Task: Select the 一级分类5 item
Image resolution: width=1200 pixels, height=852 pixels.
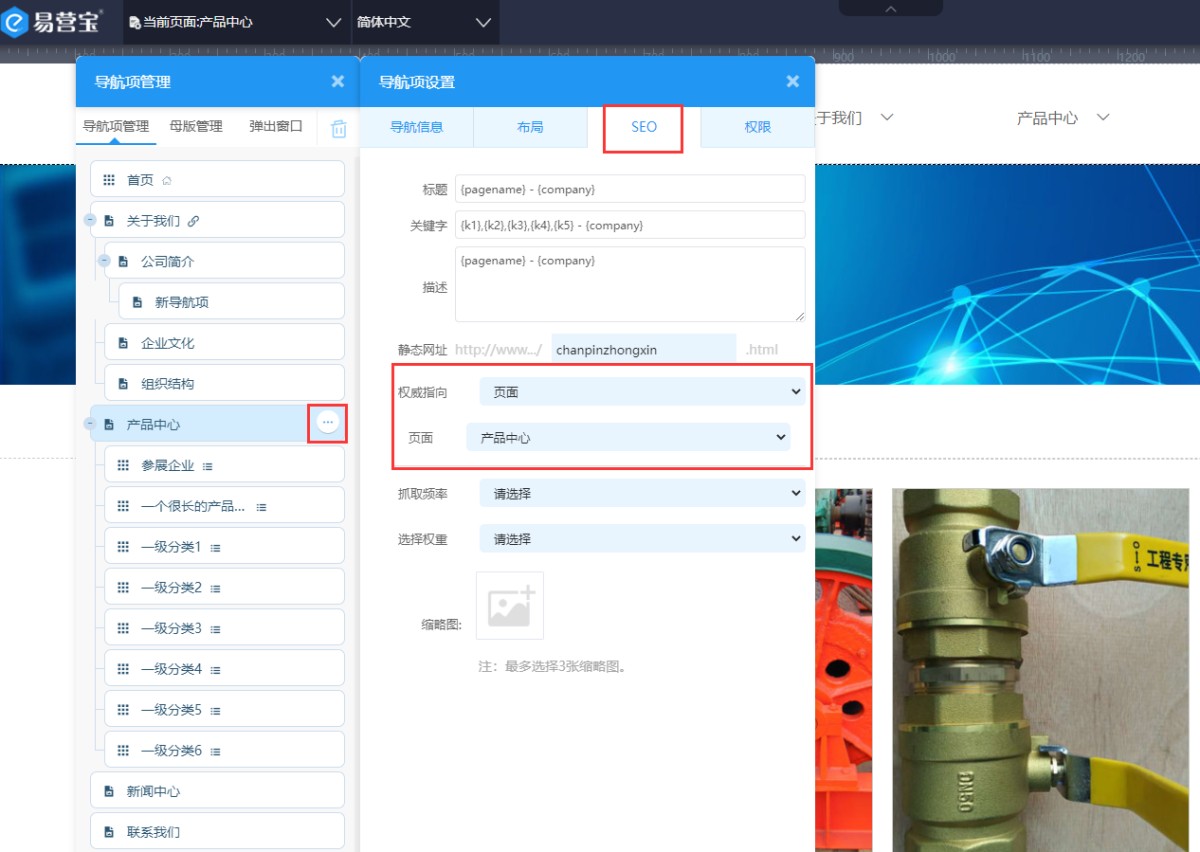Action: click(x=224, y=710)
